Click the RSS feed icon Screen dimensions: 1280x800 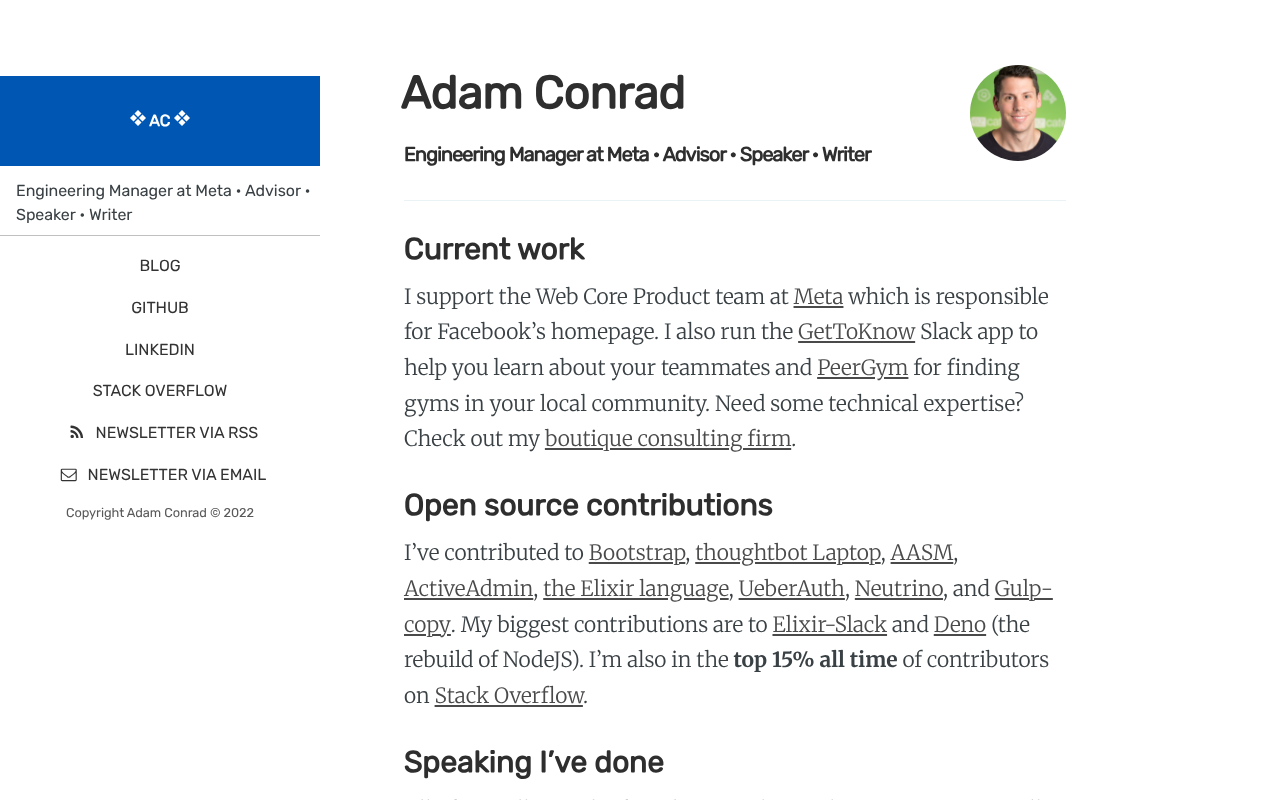pyautogui.click(x=77, y=433)
